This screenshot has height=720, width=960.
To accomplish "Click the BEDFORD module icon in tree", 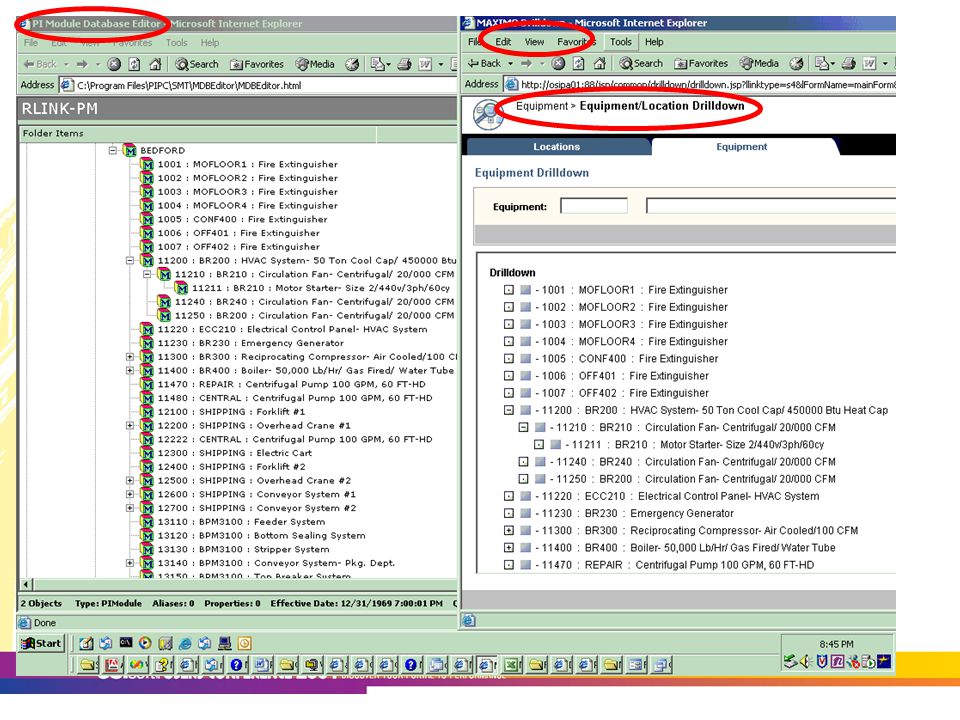I will [x=130, y=150].
